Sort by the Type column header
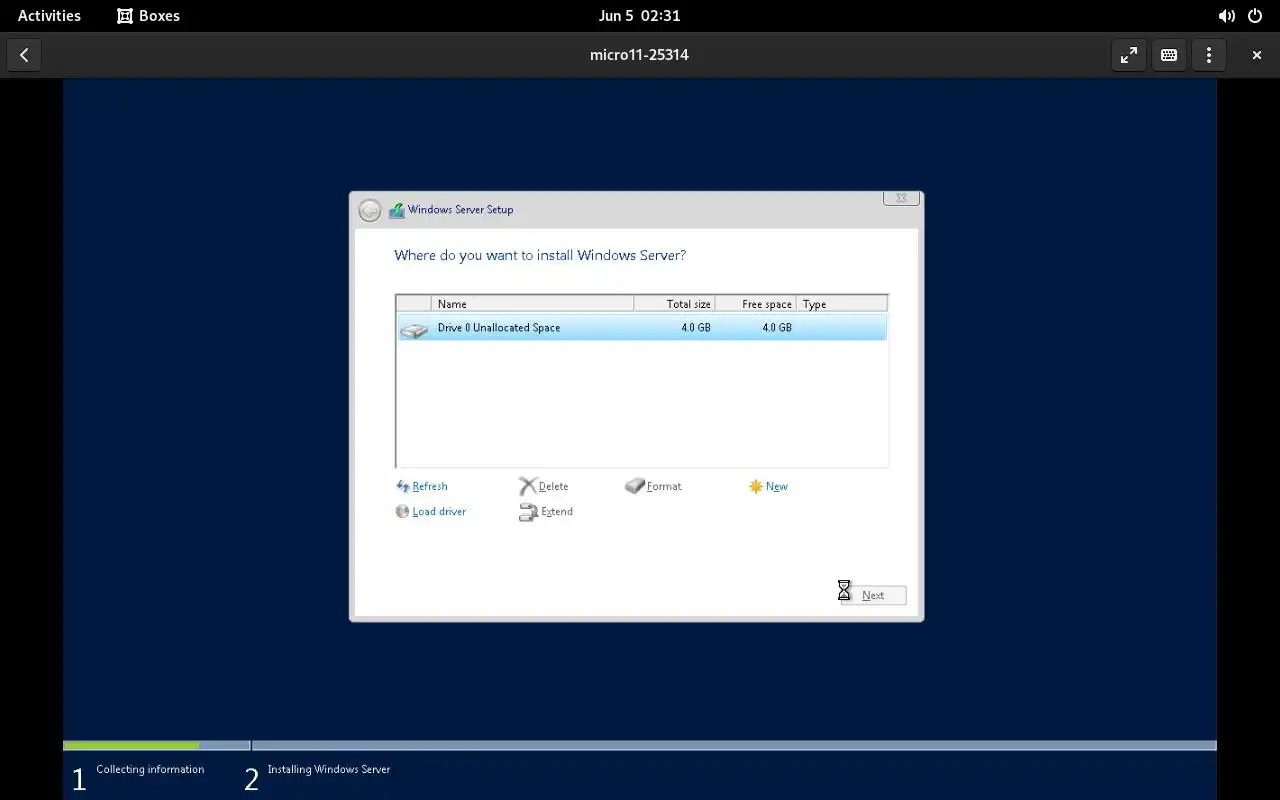The image size is (1280, 800). (842, 304)
